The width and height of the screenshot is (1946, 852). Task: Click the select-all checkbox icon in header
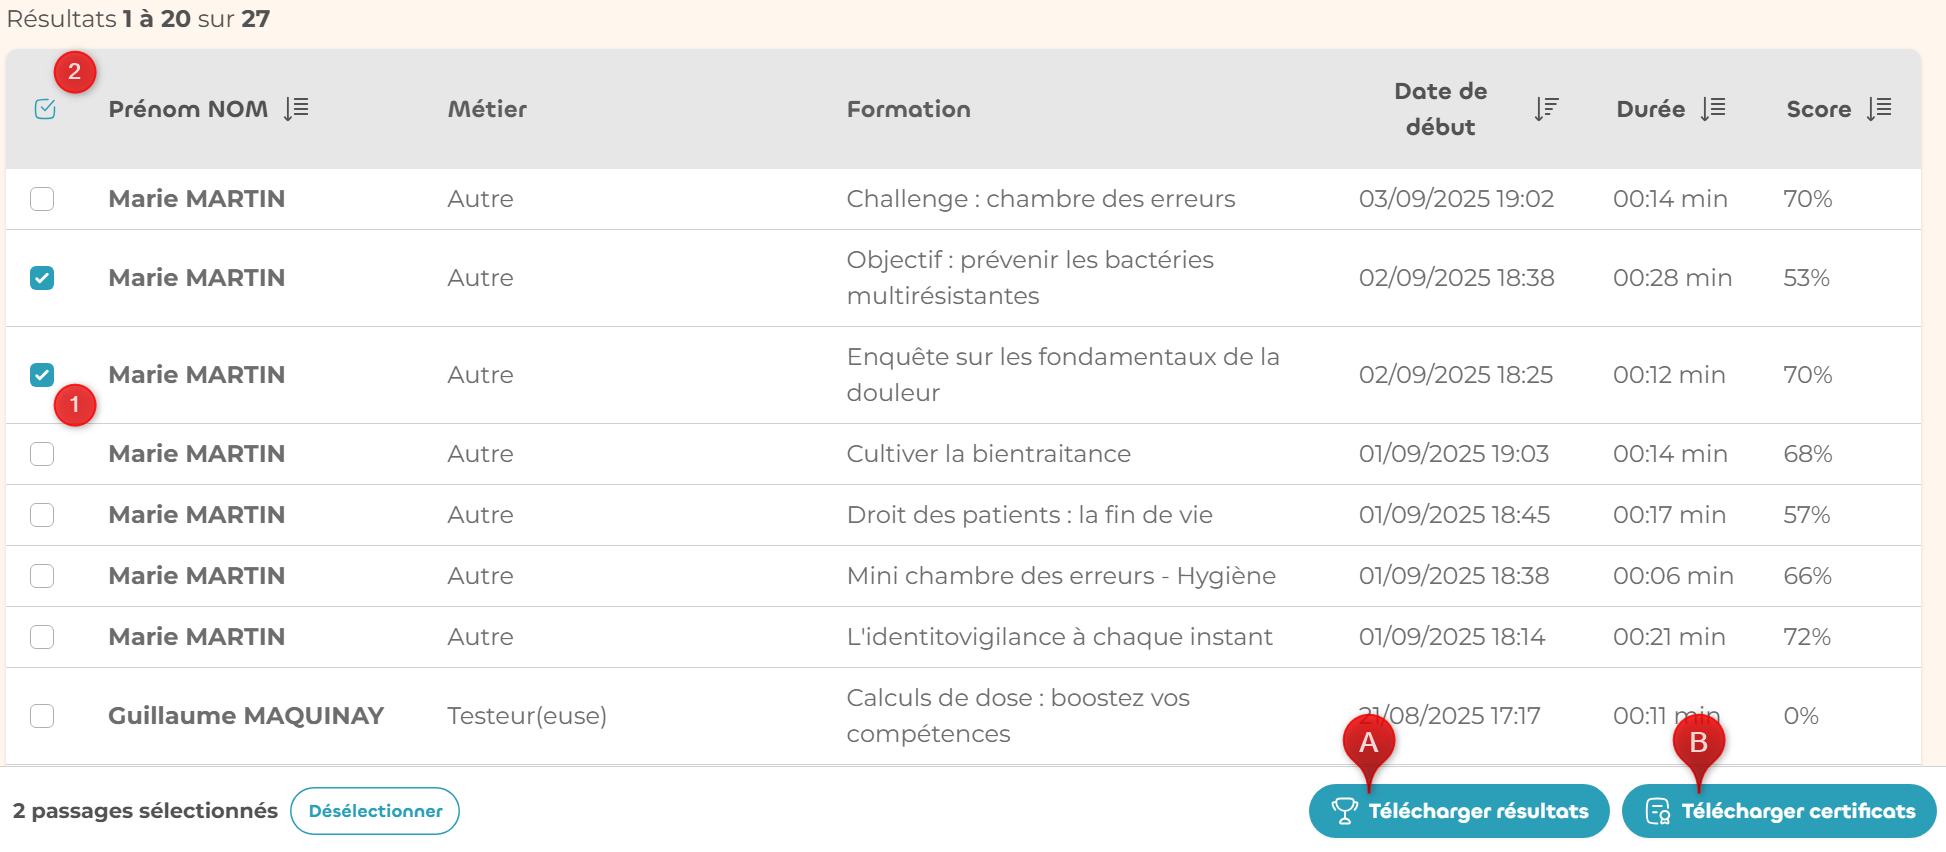44,109
